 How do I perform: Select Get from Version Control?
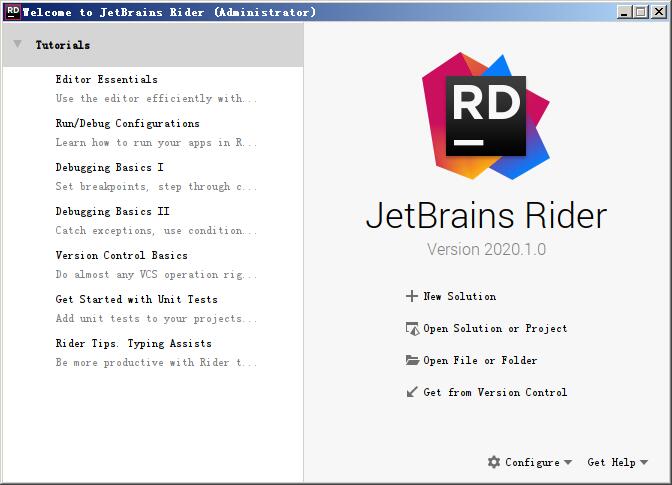pos(495,392)
